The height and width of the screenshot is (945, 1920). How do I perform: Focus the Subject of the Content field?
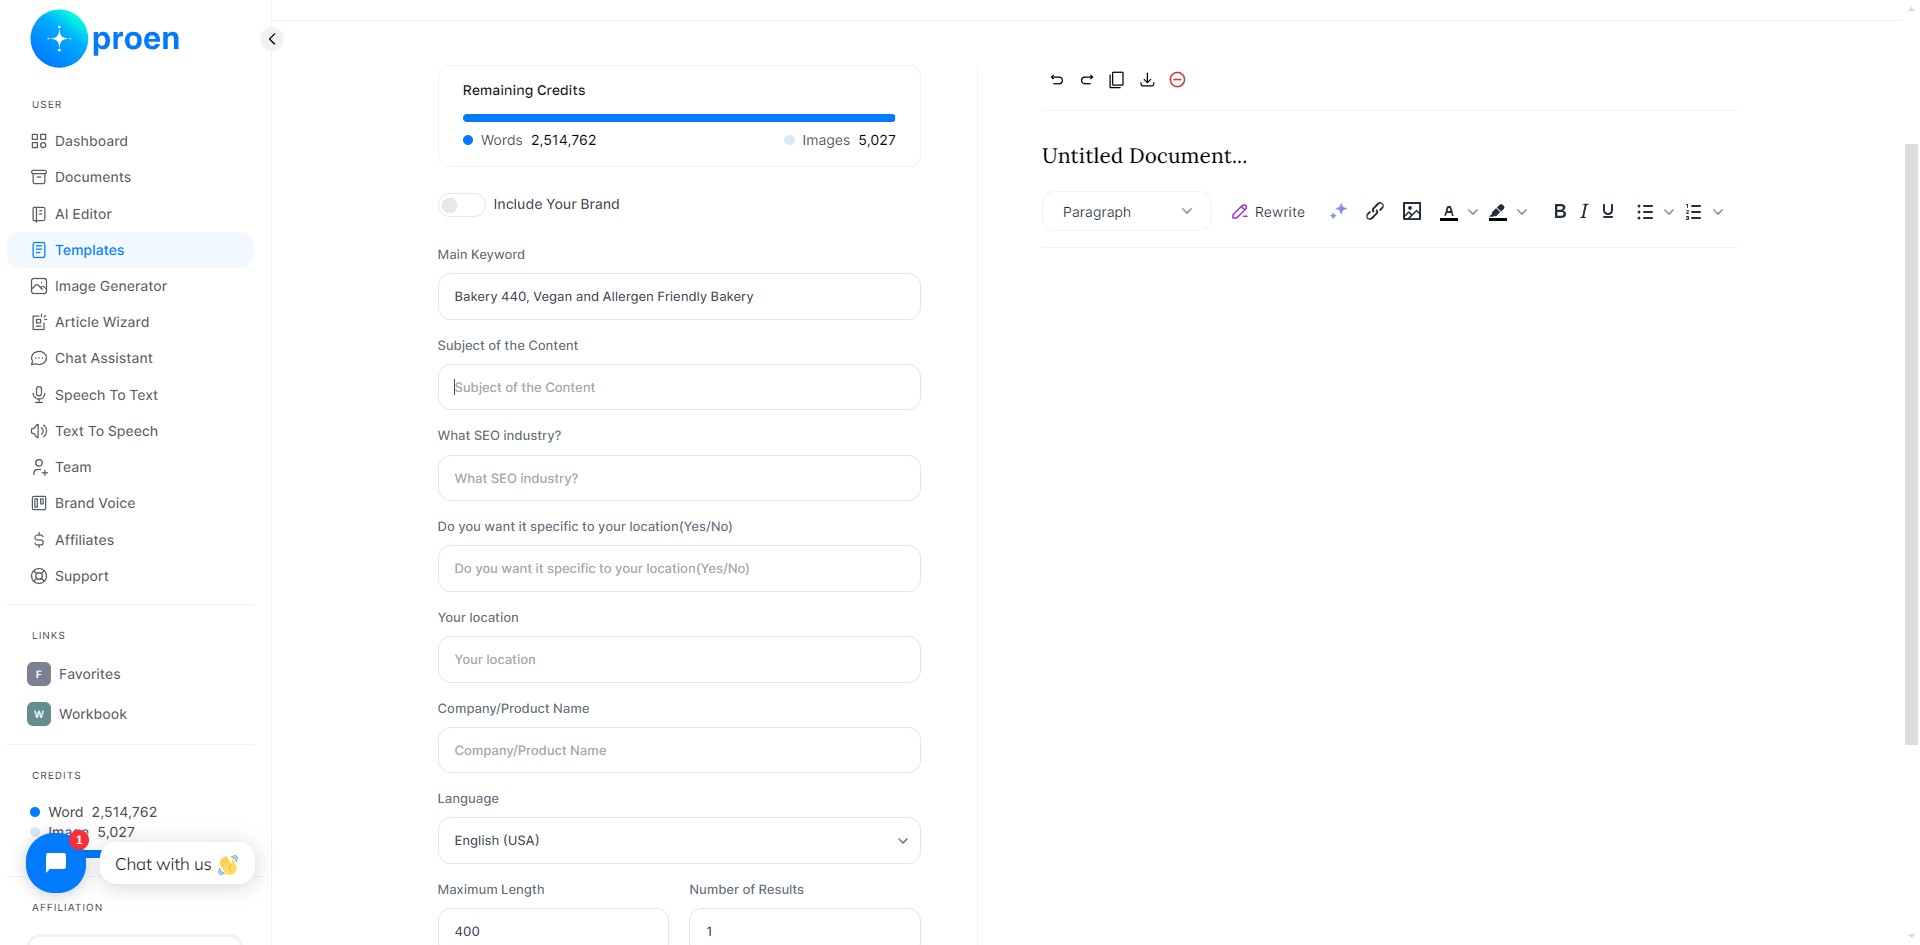679,387
